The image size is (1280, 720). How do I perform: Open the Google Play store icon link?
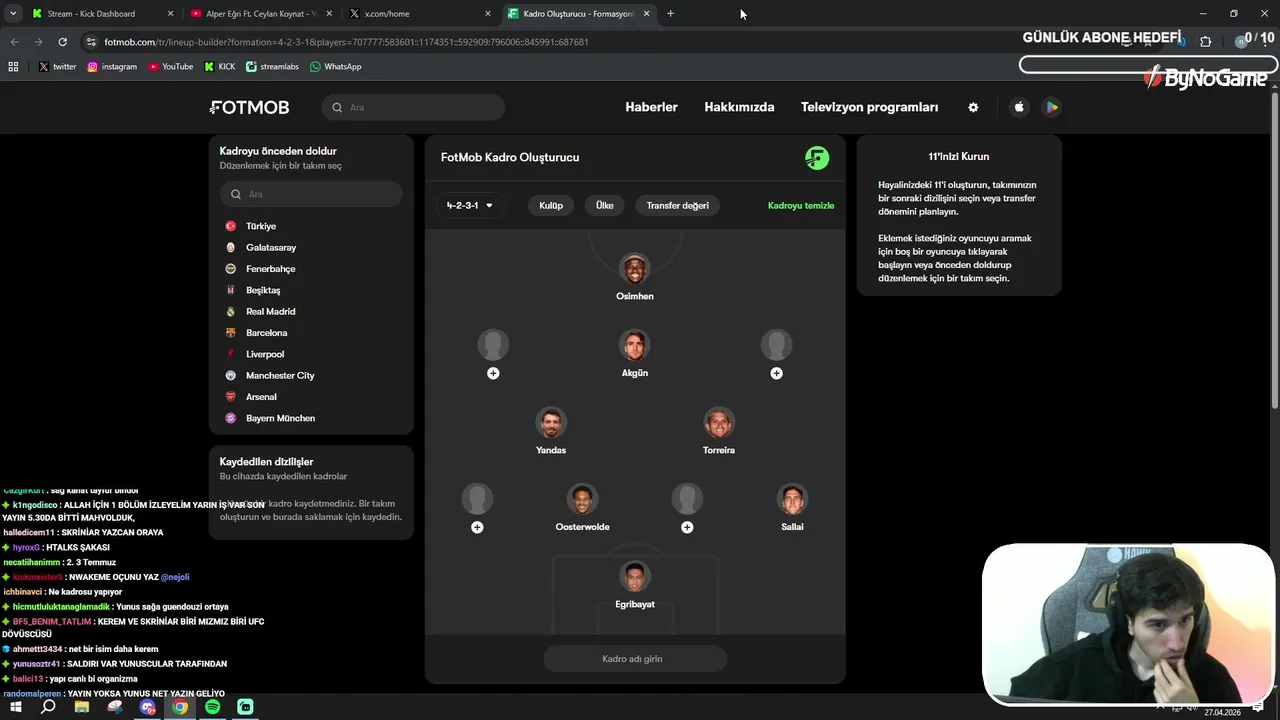coord(1051,107)
